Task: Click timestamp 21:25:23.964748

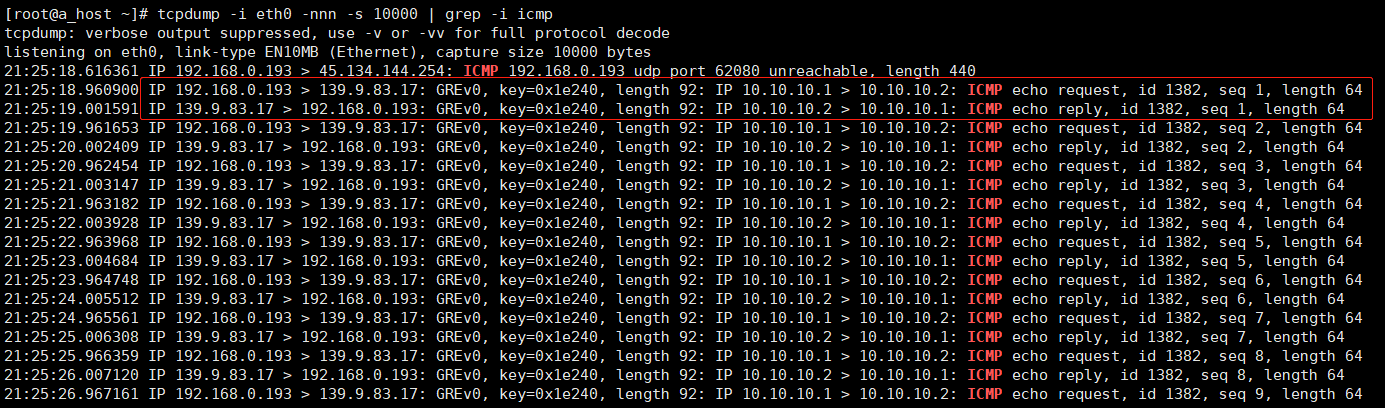Action: coord(72,280)
